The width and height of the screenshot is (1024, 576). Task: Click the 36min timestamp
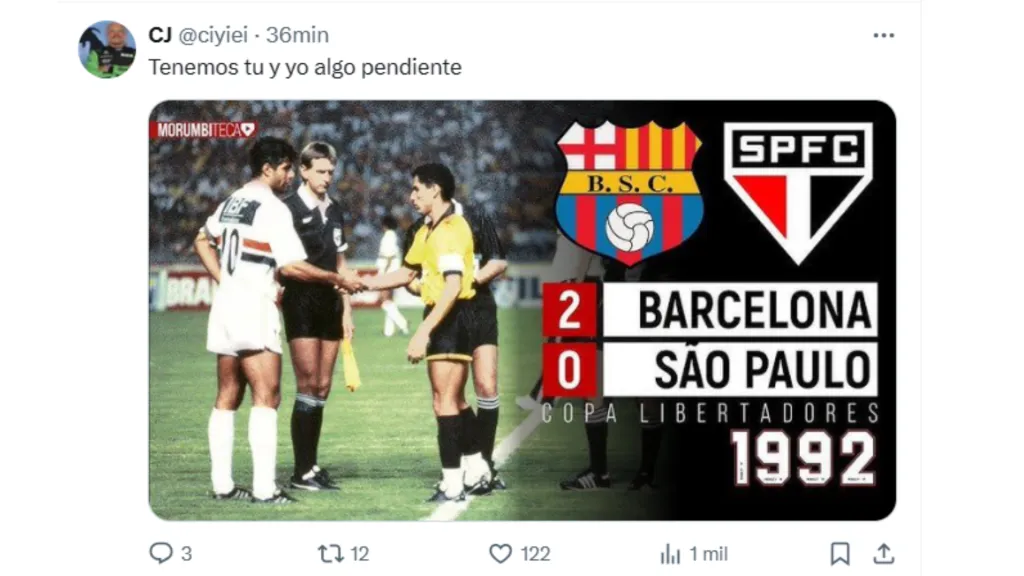pos(297,35)
